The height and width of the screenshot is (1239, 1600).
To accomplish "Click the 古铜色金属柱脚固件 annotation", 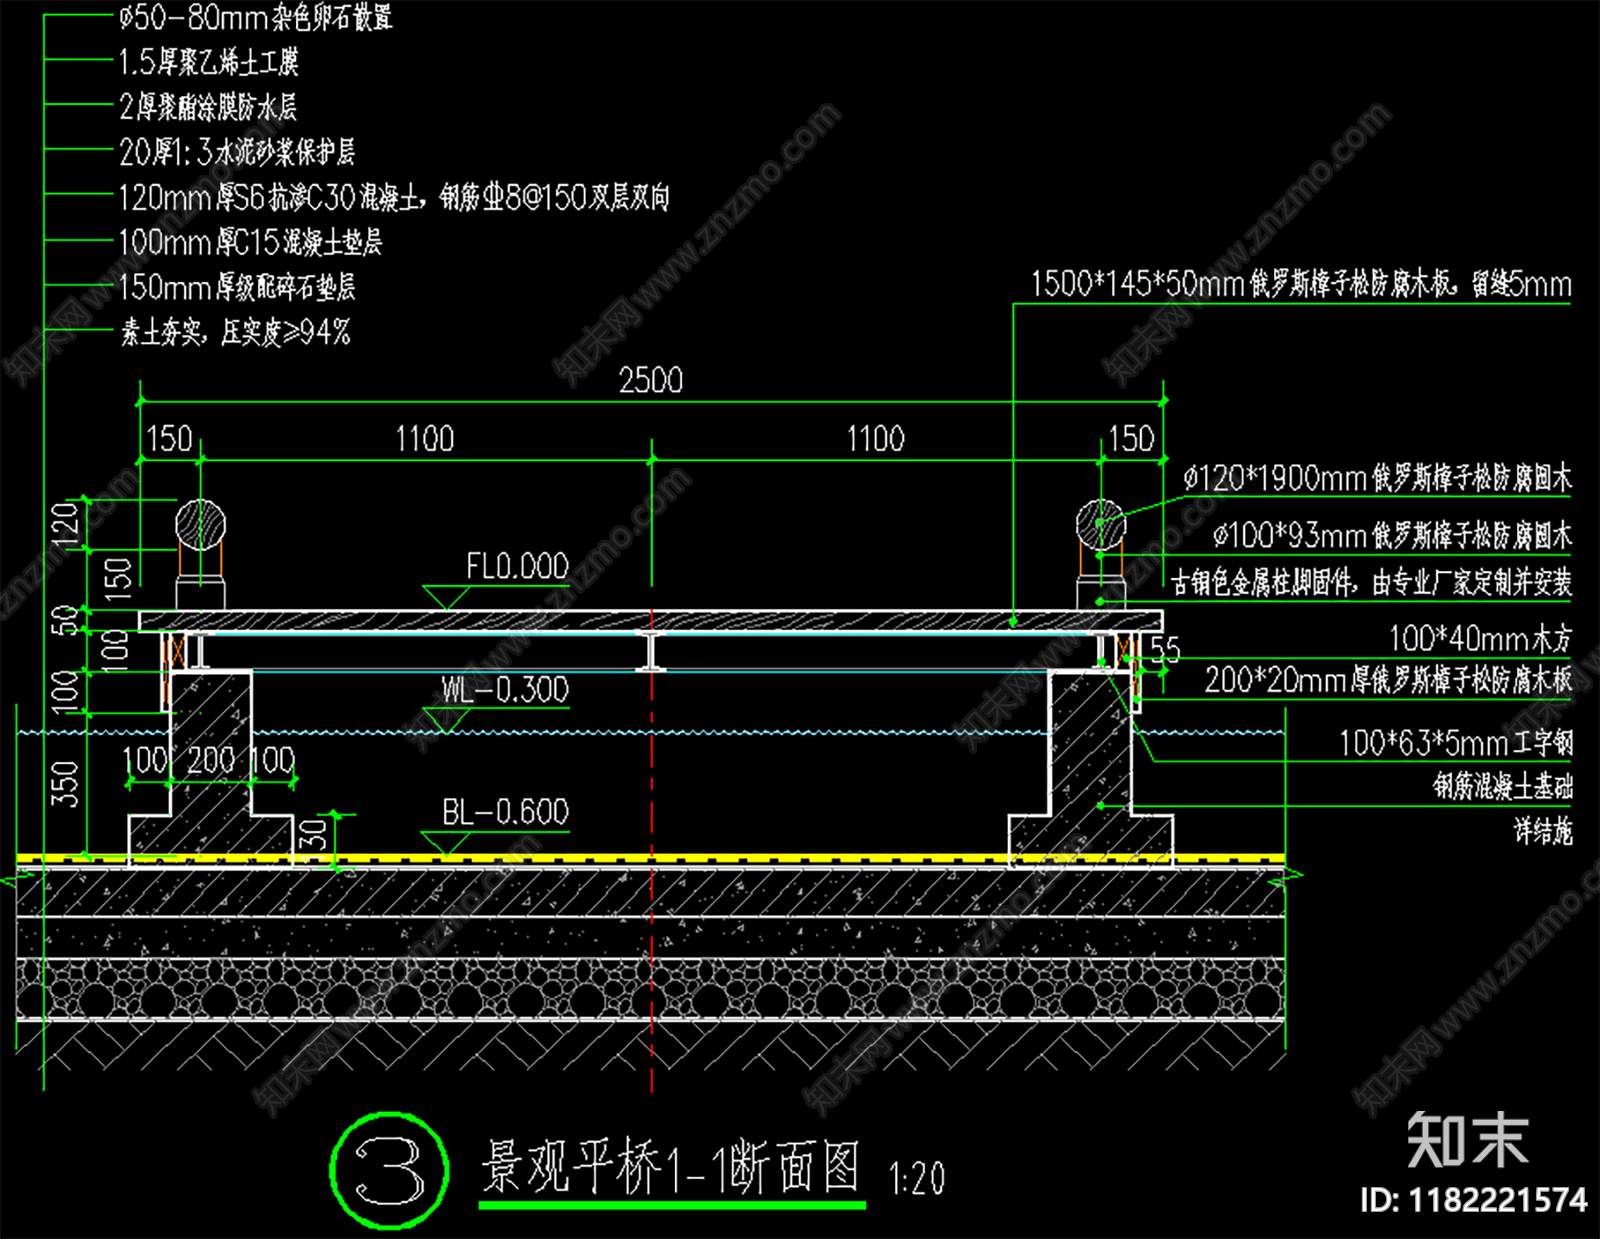I will (1372, 582).
